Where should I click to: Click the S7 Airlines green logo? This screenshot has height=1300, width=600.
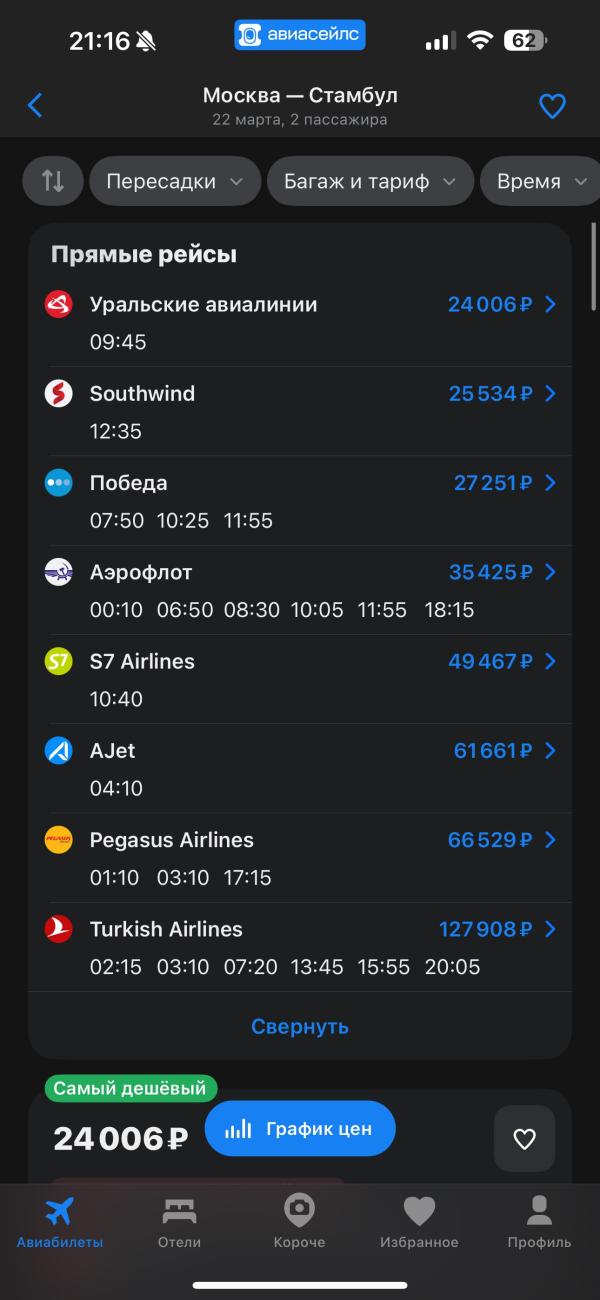[59, 661]
